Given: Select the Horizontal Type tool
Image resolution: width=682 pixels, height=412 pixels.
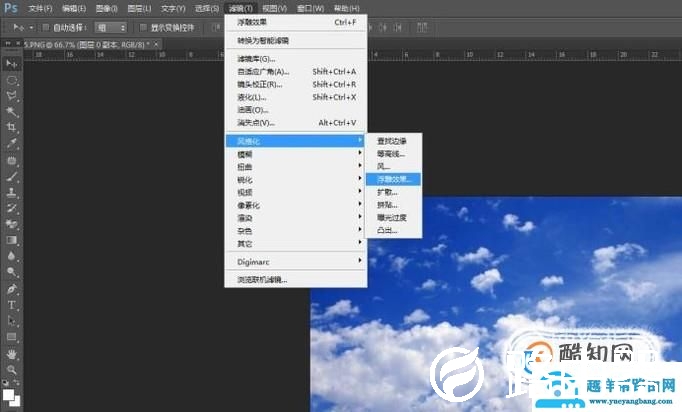Looking at the screenshot, I should (x=12, y=305).
